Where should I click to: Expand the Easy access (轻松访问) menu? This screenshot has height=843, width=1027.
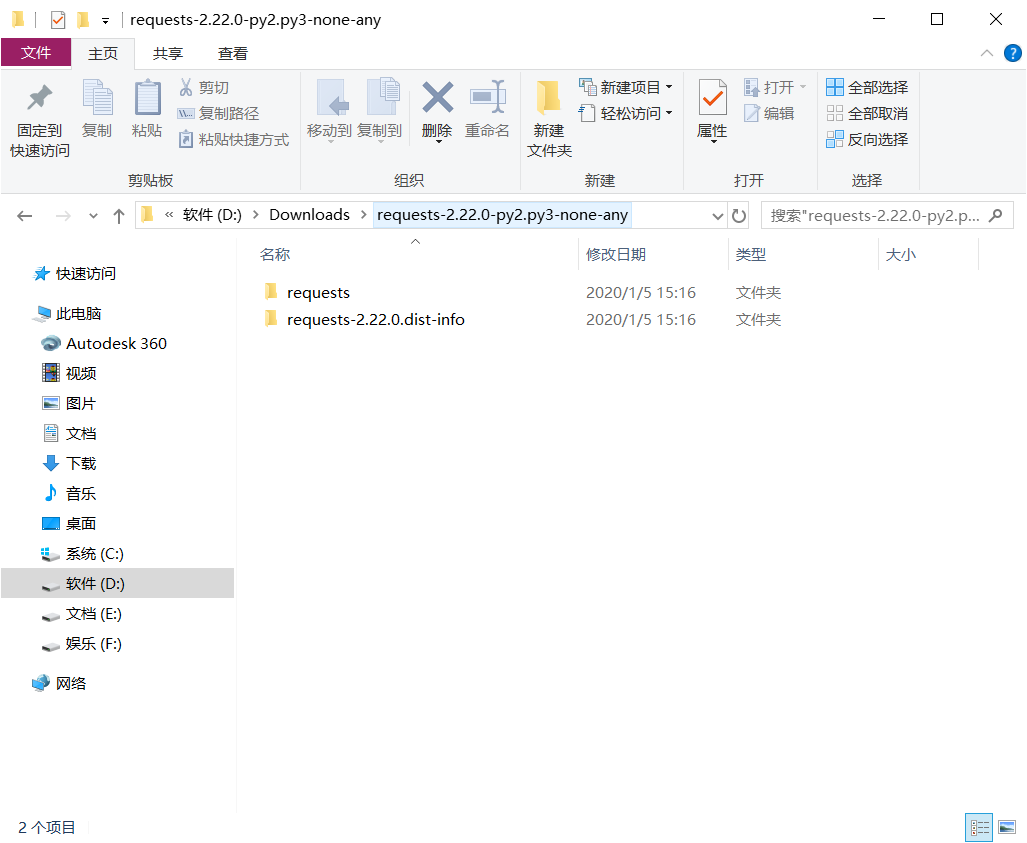point(626,113)
